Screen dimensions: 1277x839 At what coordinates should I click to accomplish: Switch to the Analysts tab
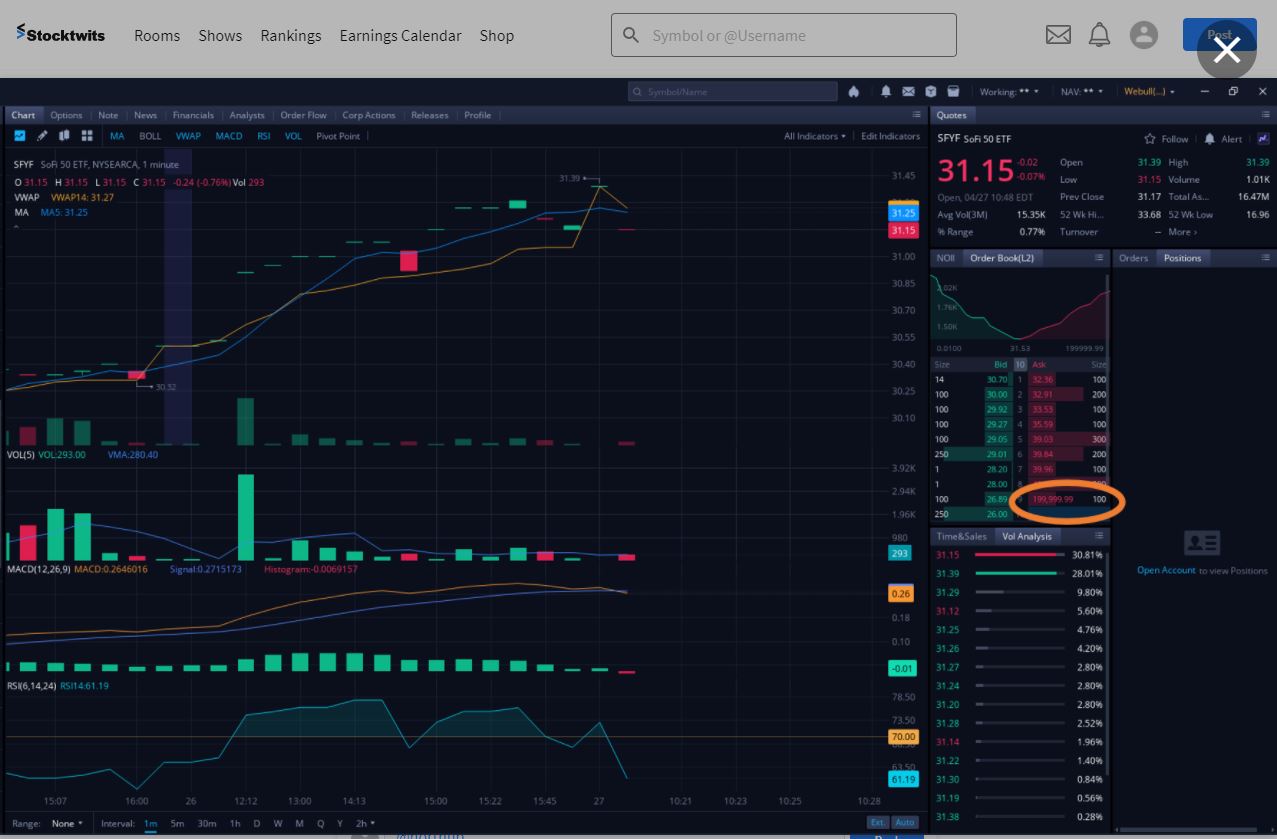coord(247,115)
